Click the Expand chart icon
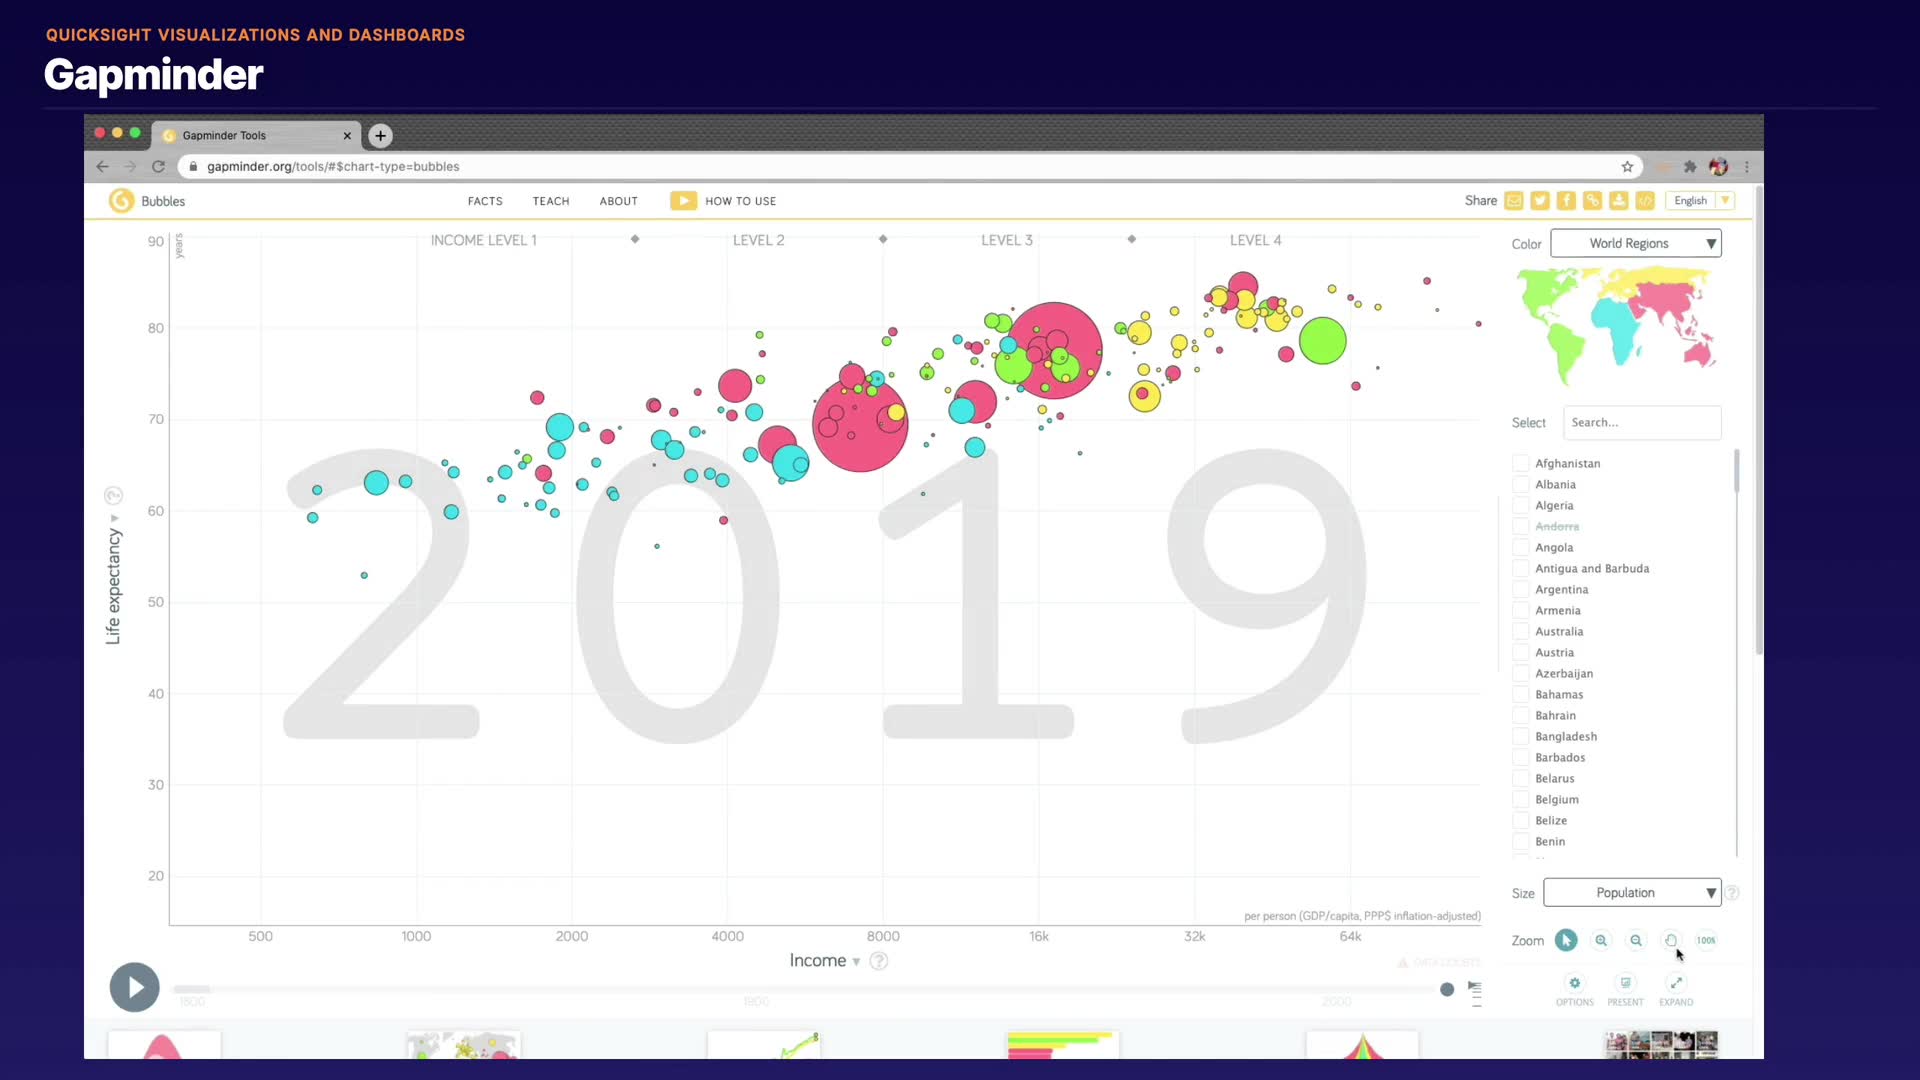Image resolution: width=1920 pixels, height=1080 pixels. pyautogui.click(x=1676, y=983)
